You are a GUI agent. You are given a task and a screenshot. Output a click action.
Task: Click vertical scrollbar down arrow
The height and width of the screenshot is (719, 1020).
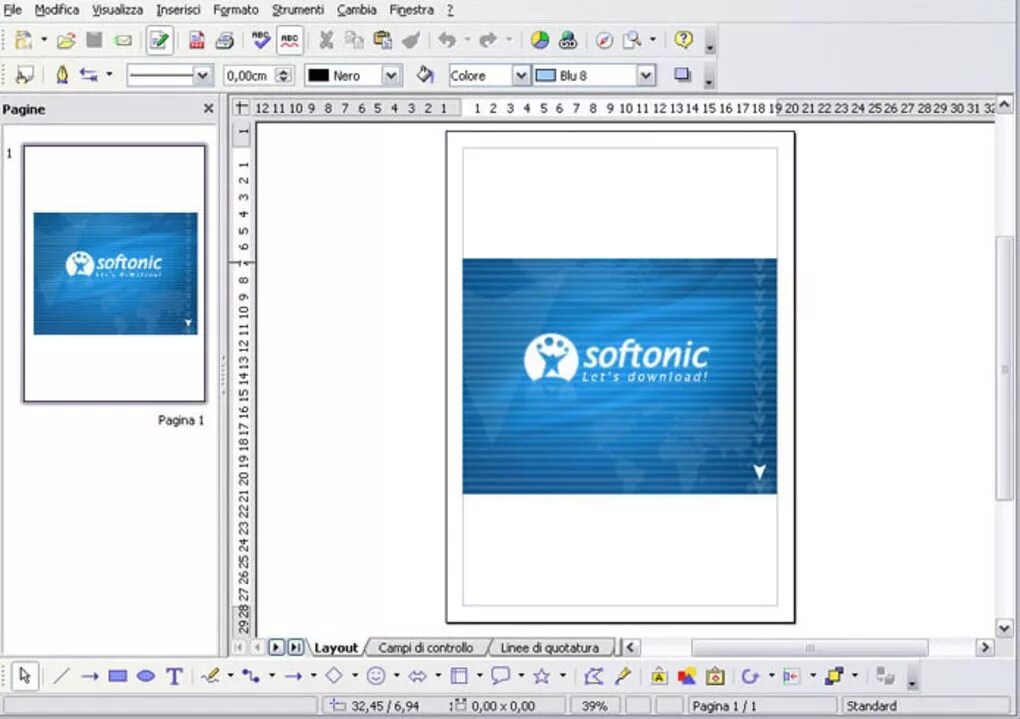[1004, 629]
